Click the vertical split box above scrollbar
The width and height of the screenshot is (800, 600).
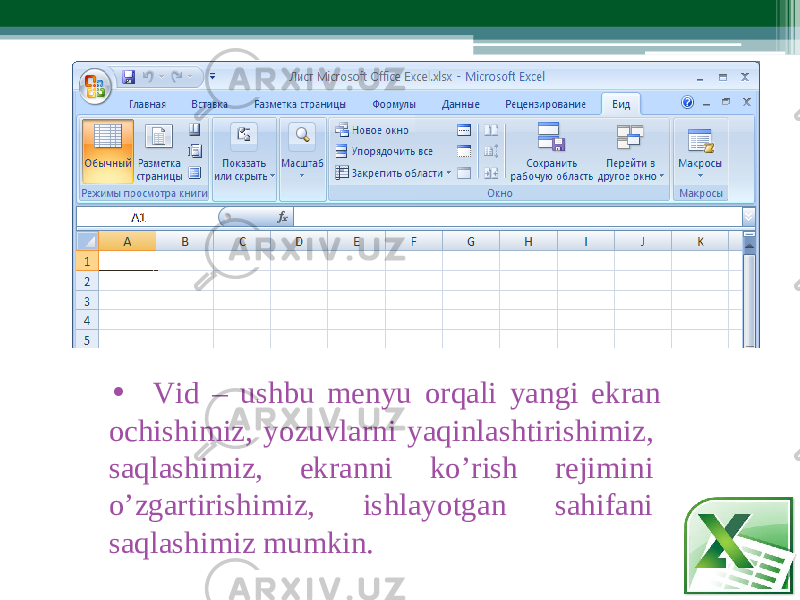tap(749, 234)
